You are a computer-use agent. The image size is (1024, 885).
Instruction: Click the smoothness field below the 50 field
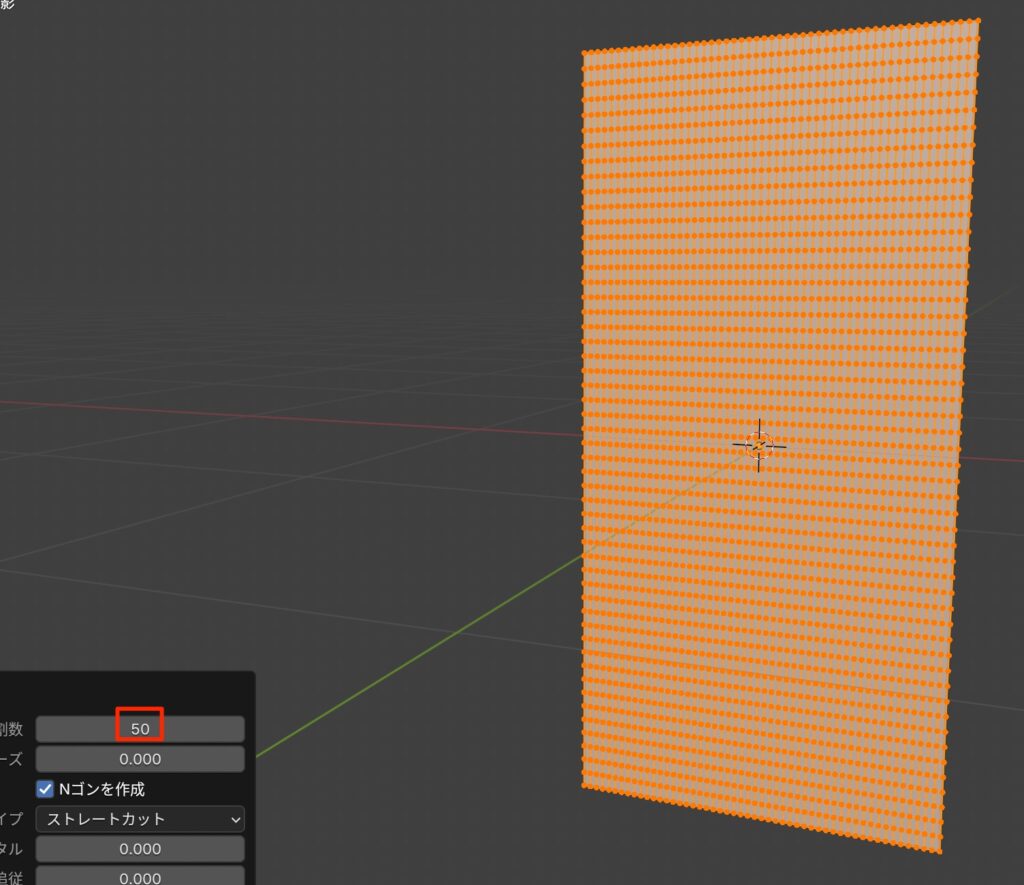coord(139,759)
